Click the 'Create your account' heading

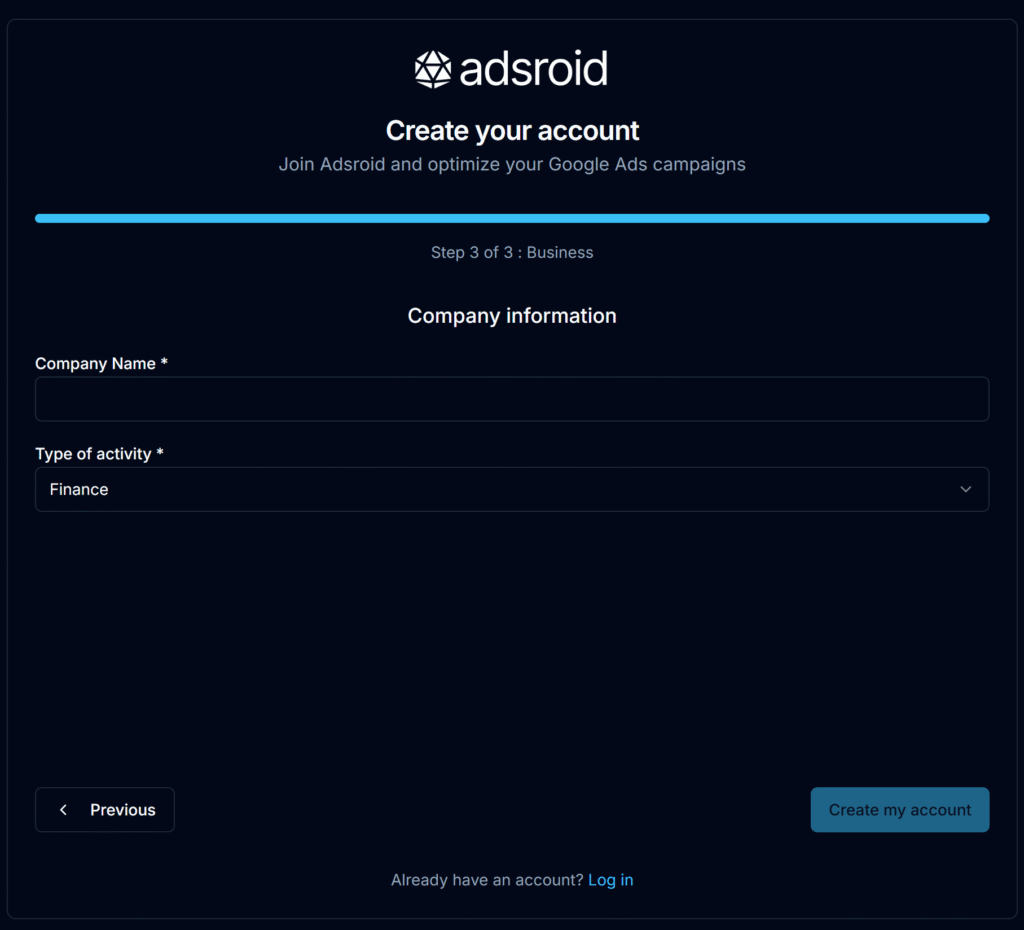(x=512, y=131)
